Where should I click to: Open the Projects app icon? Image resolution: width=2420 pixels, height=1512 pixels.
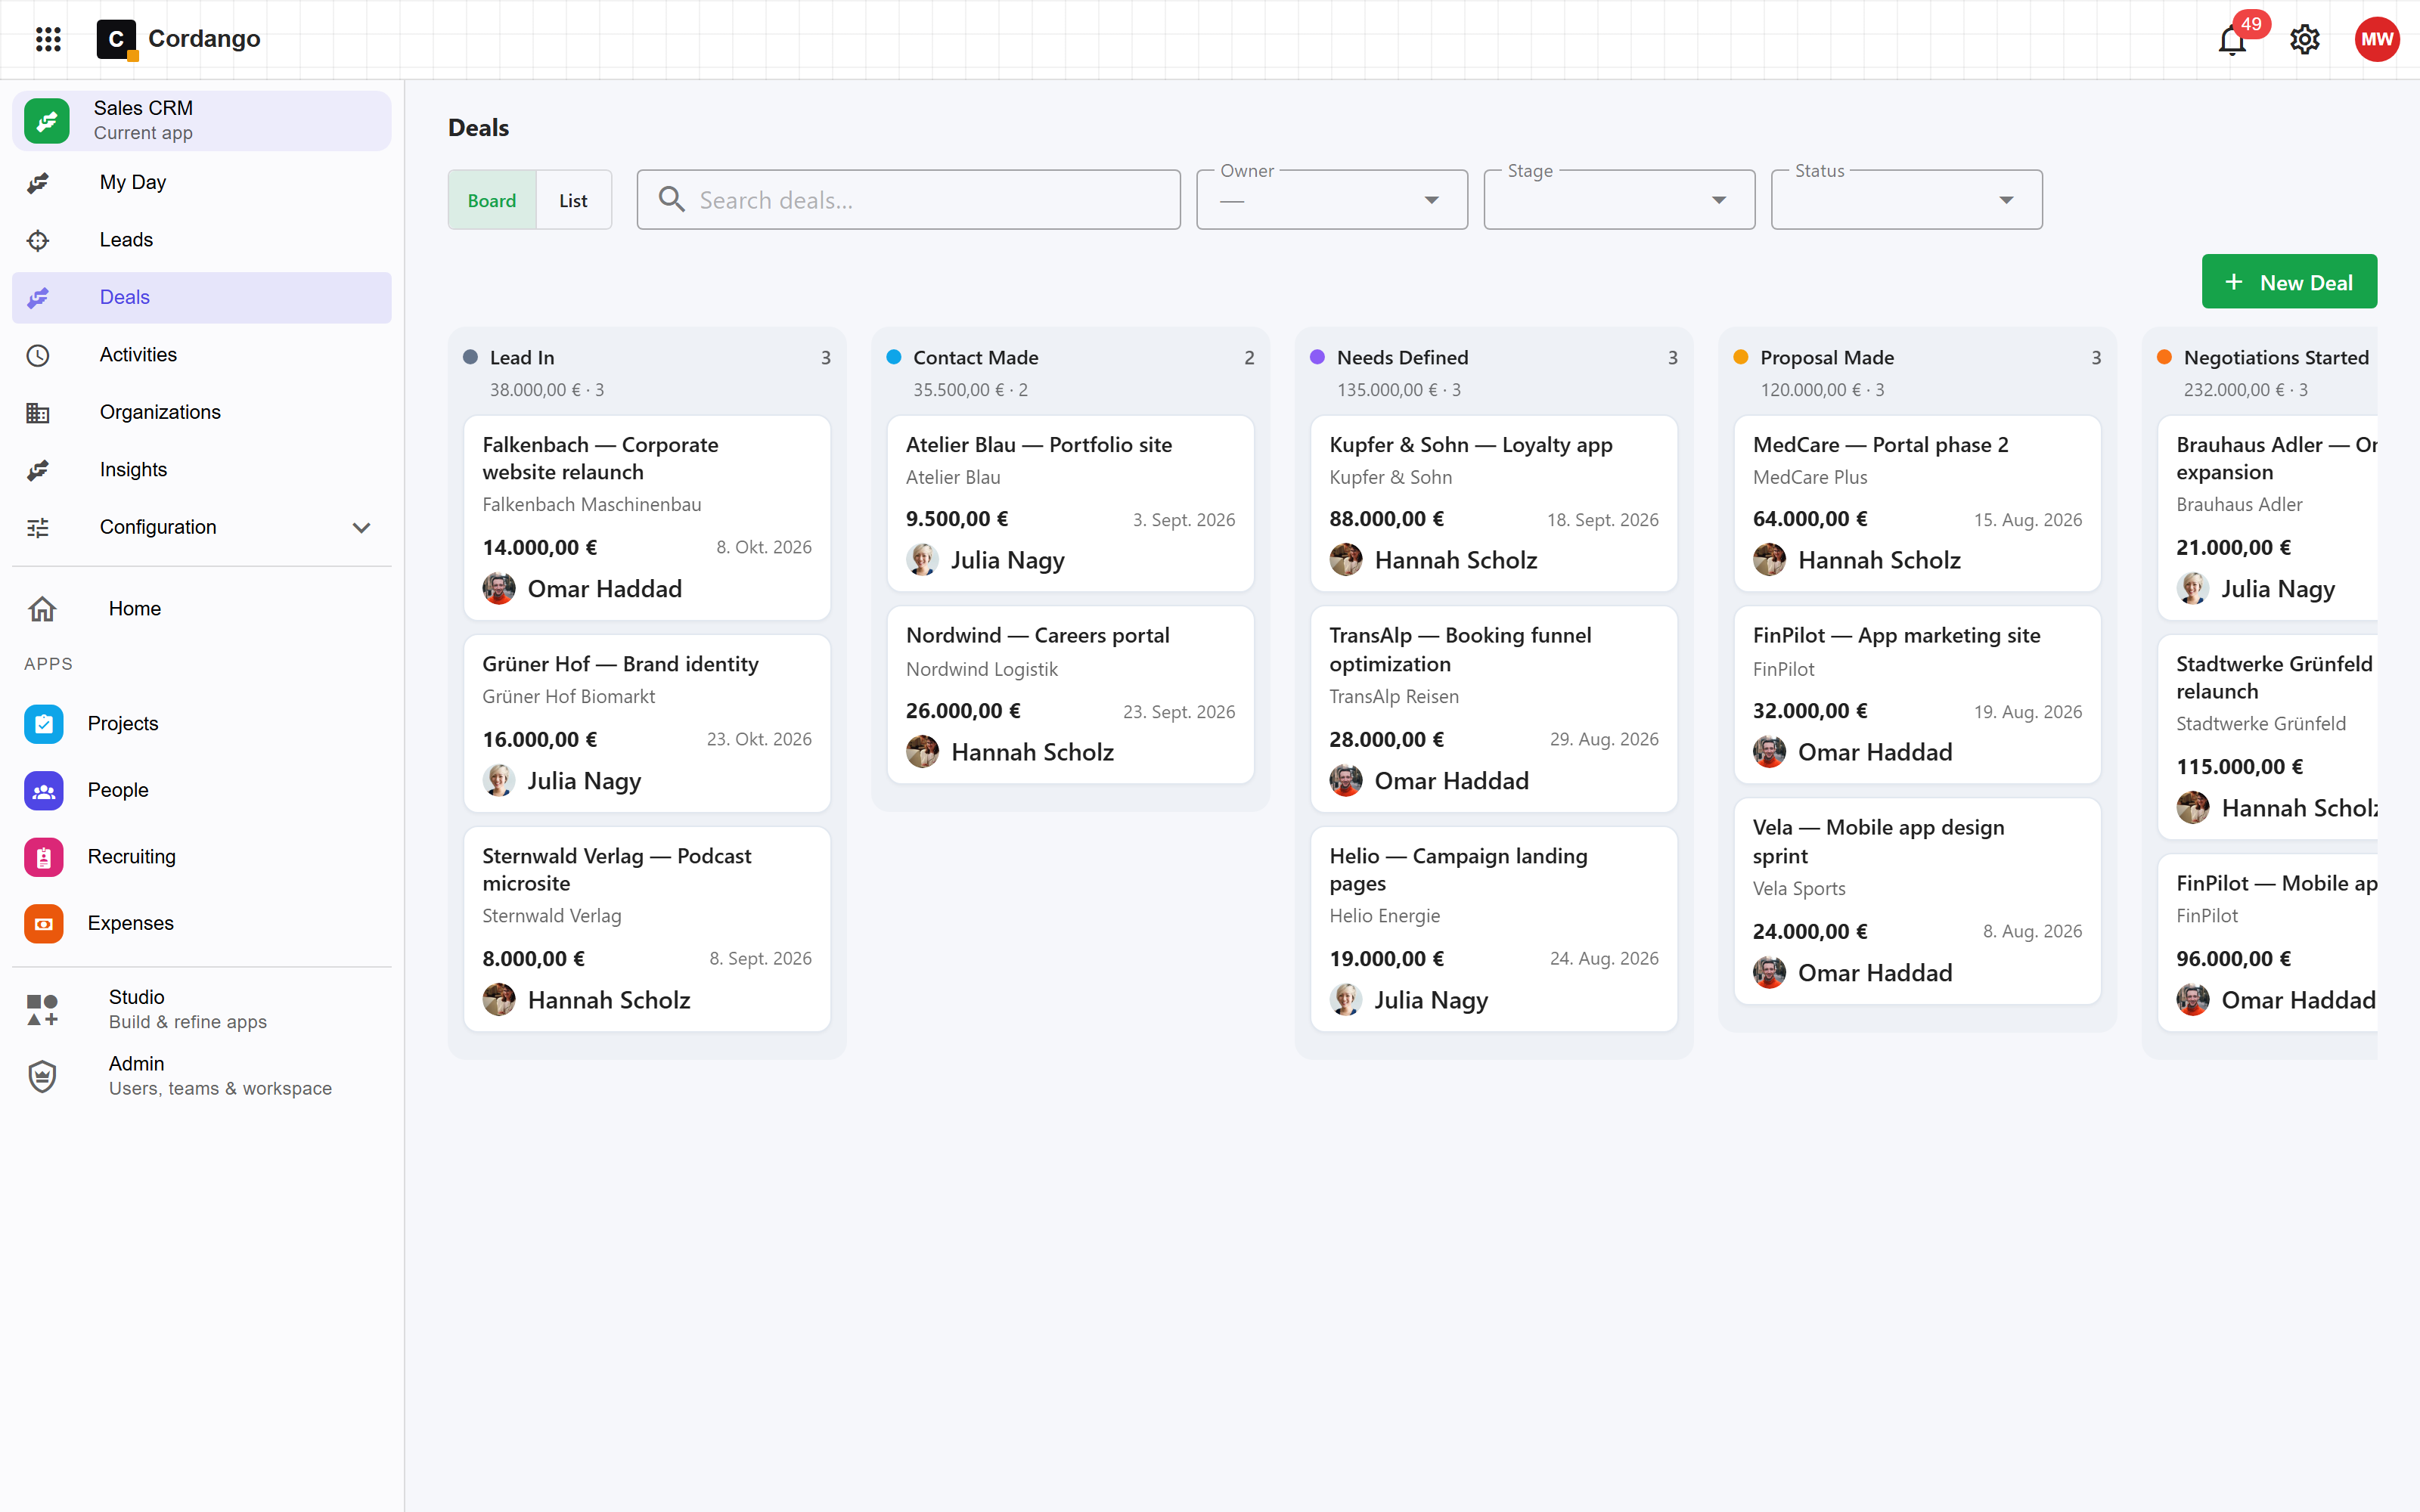[x=44, y=724]
